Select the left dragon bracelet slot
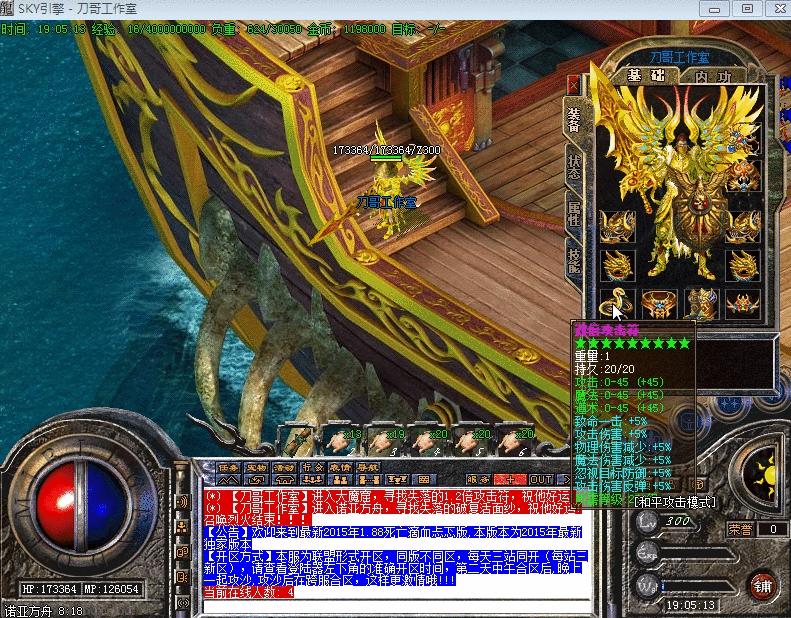Viewport: 791px width, 618px height. 617,226
